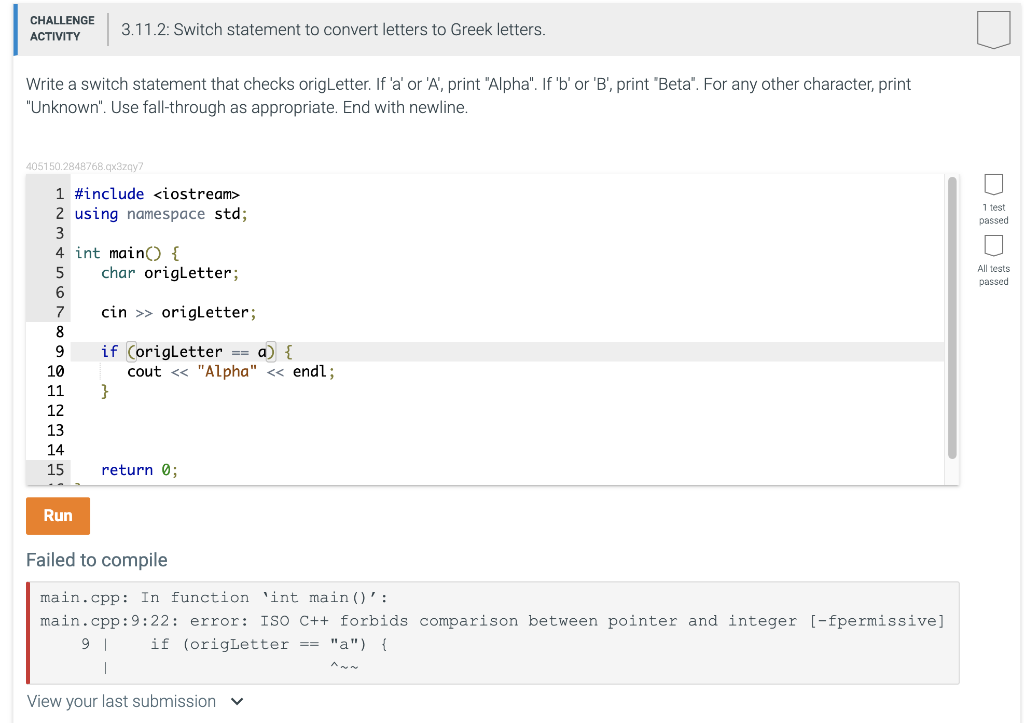Click the 'char origLetter;' declaration line

(x=170, y=273)
